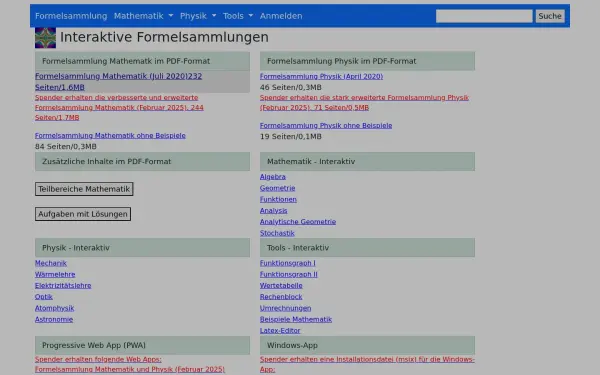Open the Optik link
Image resolution: width=600 pixels, height=375 pixels.
(44, 297)
